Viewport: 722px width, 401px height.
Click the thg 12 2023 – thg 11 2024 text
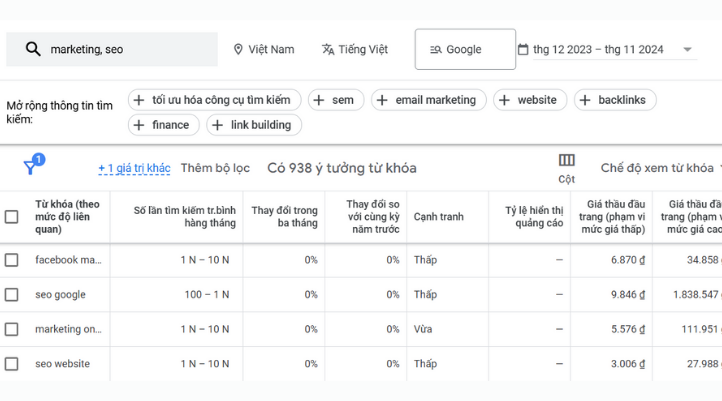[598, 49]
